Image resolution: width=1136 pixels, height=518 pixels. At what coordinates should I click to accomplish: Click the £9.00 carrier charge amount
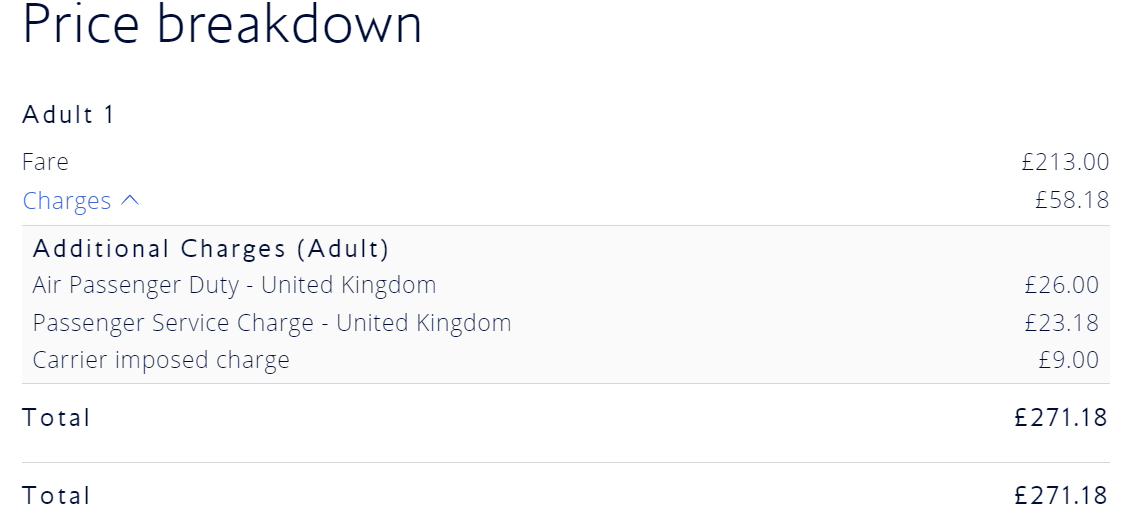(1068, 360)
